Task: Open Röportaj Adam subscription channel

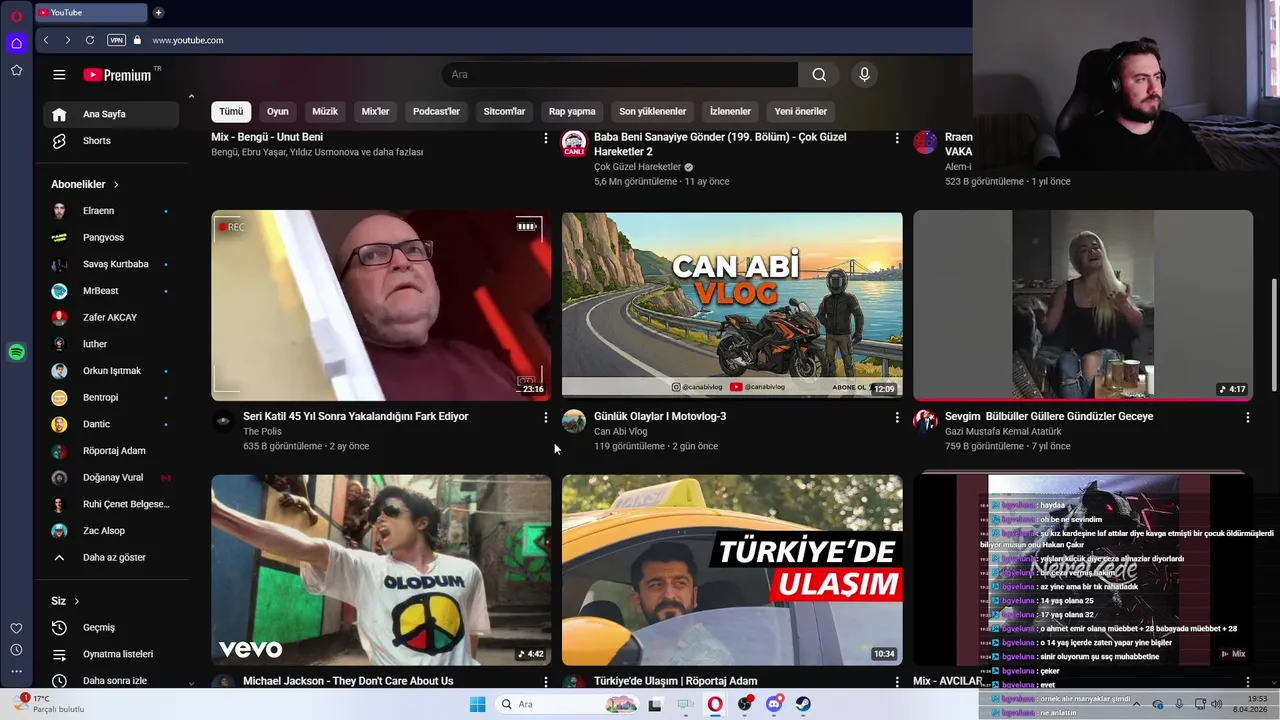Action: coord(111,451)
